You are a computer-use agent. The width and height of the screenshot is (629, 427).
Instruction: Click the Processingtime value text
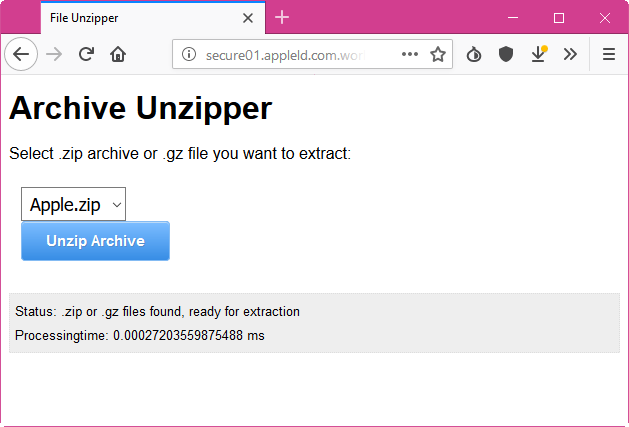click(140, 335)
